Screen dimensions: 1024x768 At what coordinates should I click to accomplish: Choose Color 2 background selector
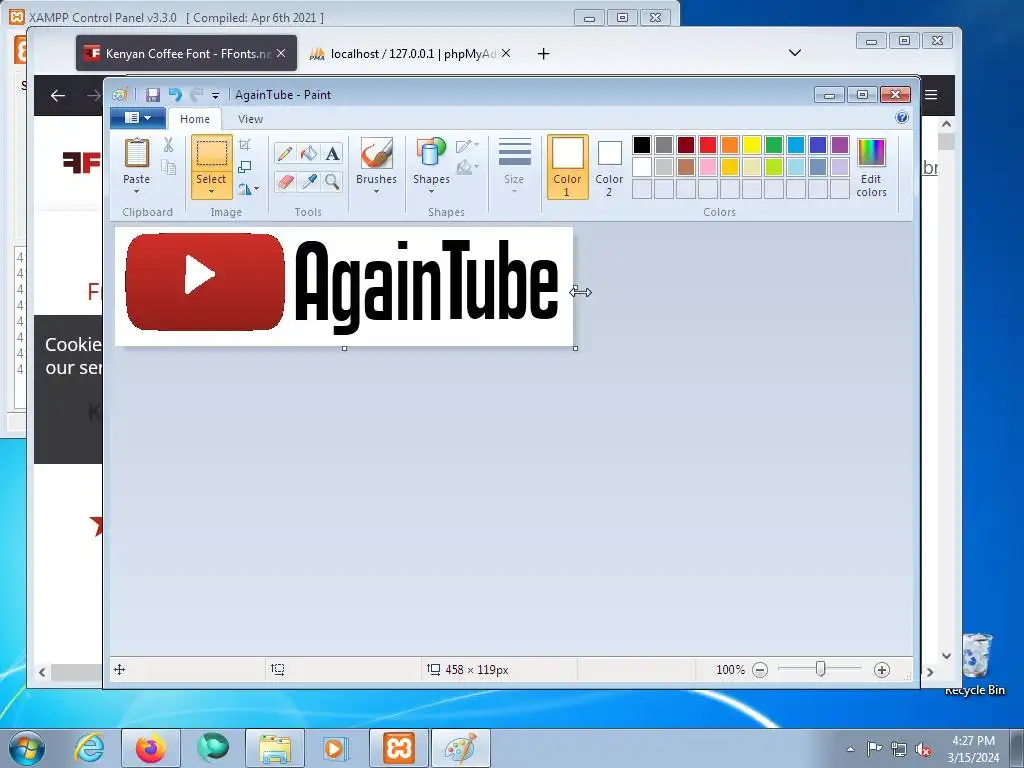tap(609, 167)
